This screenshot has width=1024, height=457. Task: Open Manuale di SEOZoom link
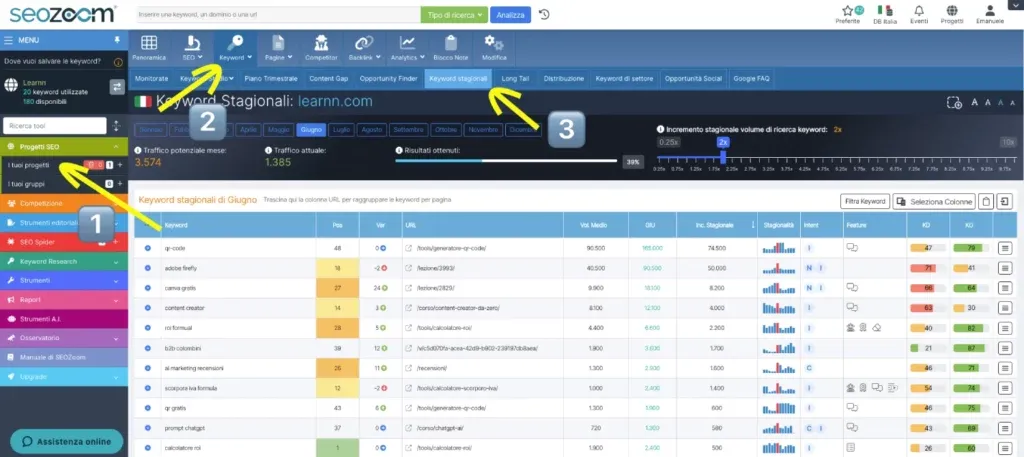click(x=64, y=357)
